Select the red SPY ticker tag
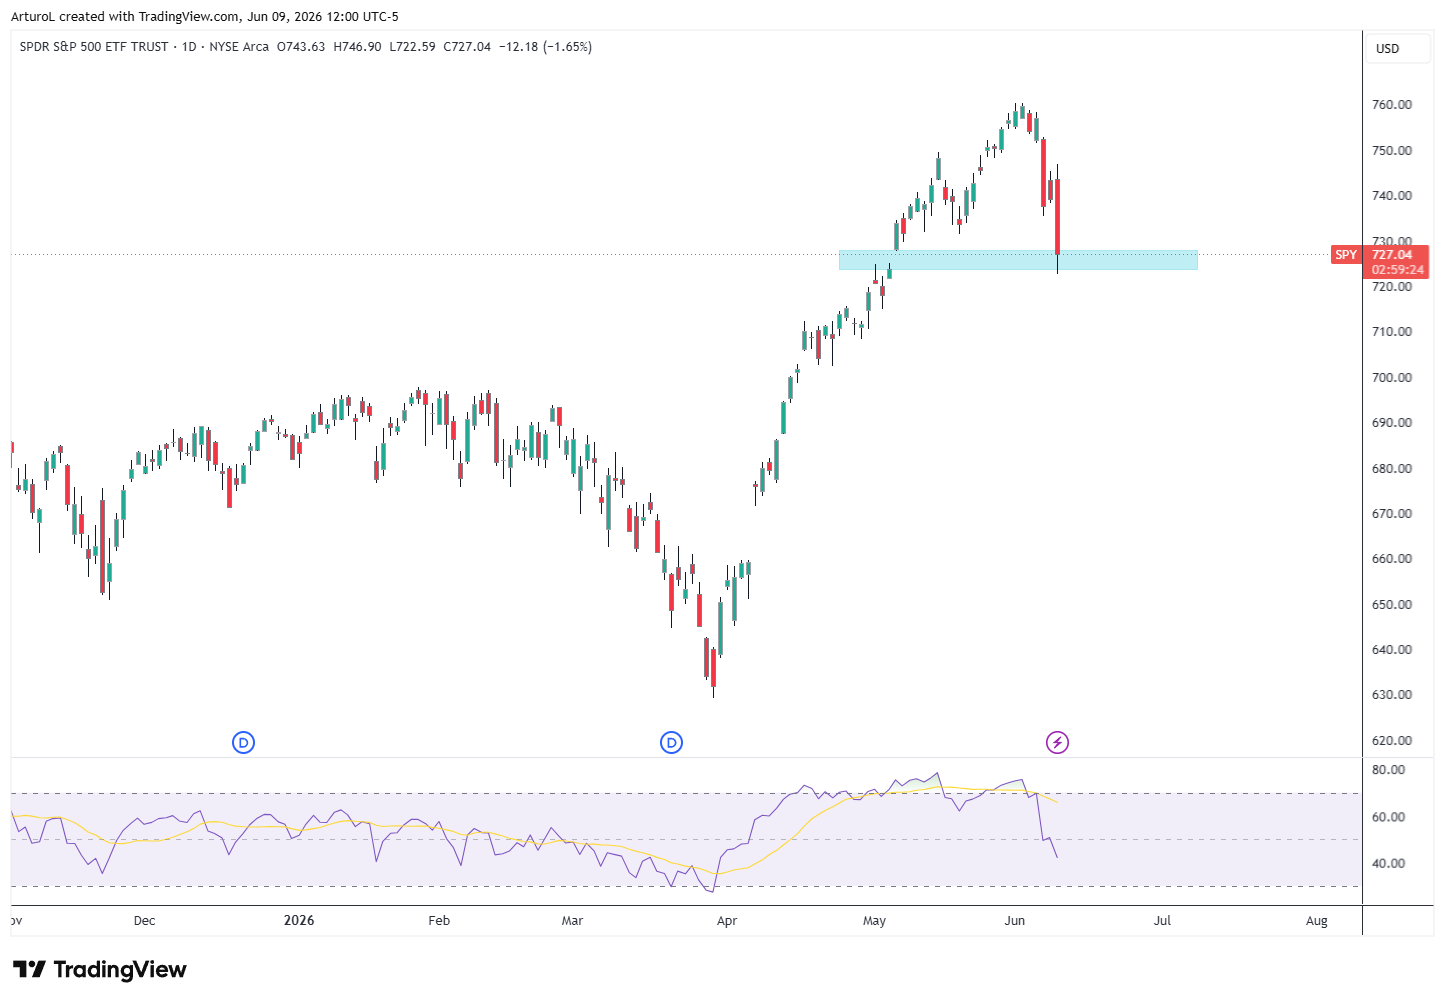Viewport: 1445px width, 1002px height. point(1346,255)
